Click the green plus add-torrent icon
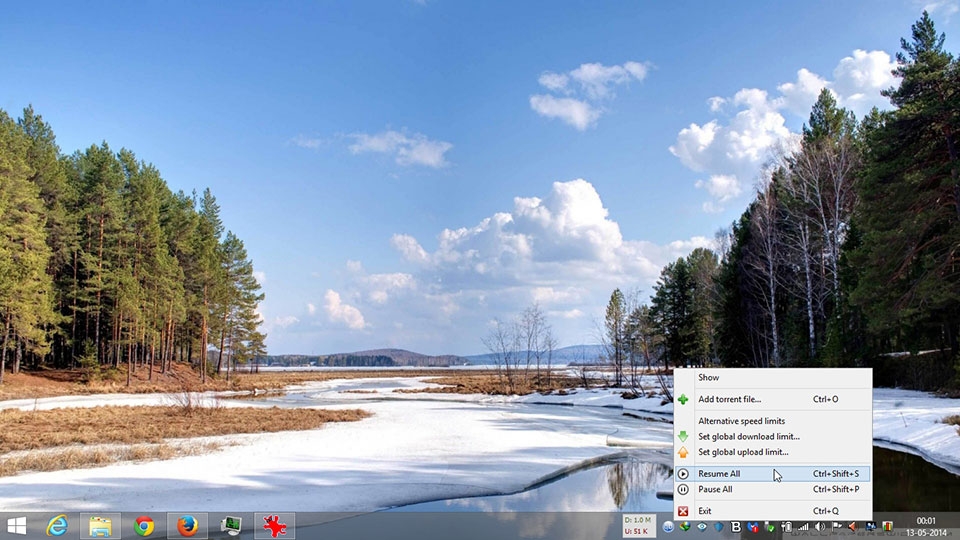Viewport: 960px width, 540px height. (683, 400)
